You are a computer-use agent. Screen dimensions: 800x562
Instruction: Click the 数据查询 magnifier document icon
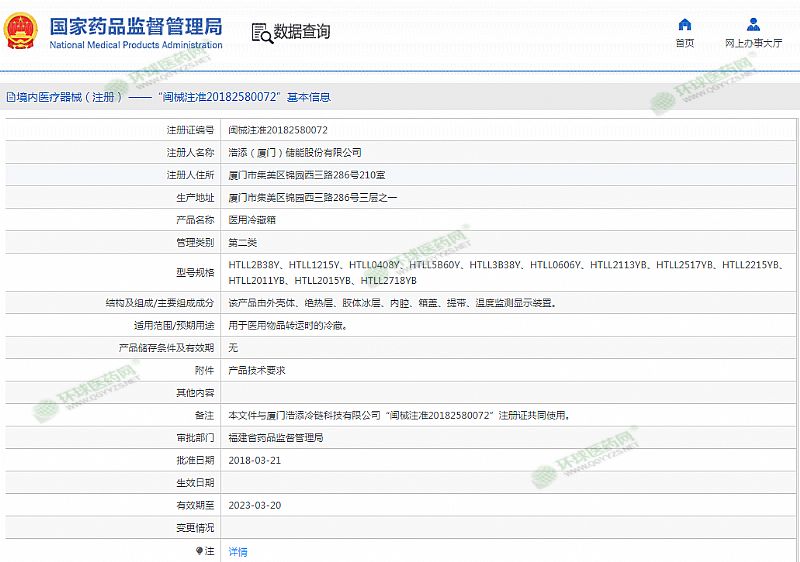[x=261, y=32]
